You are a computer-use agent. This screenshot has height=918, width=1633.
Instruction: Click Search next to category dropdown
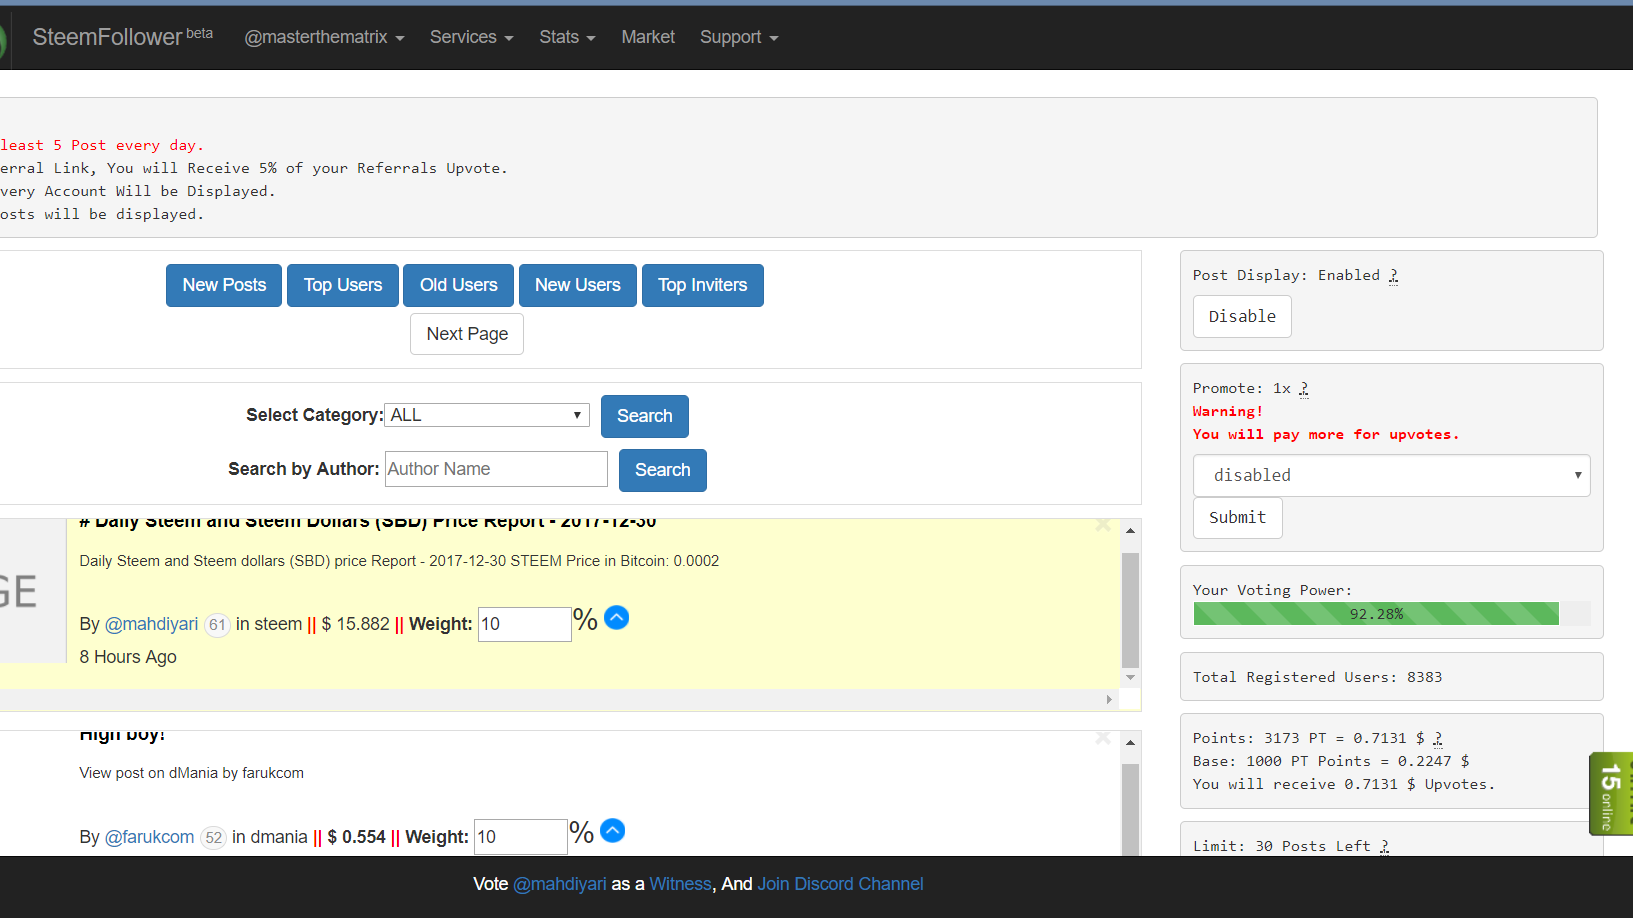[x=645, y=416]
